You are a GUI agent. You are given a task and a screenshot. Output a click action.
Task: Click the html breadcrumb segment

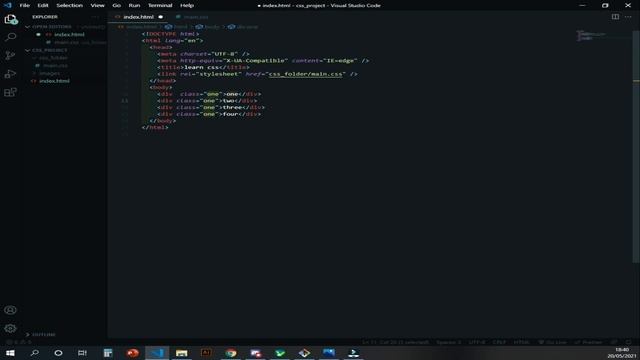(x=177, y=27)
